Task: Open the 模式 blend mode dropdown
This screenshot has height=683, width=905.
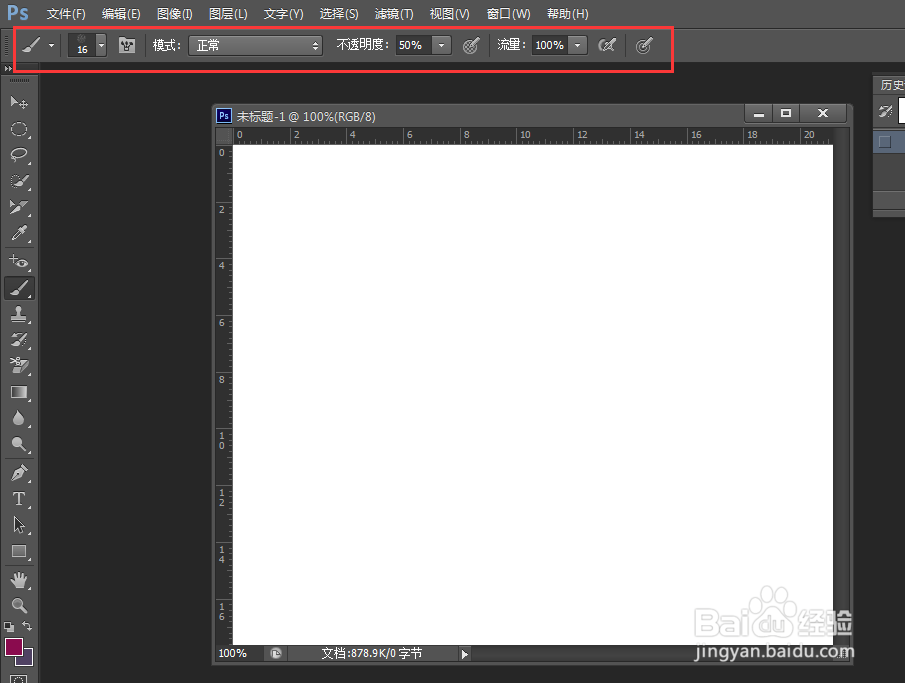Action: pos(255,45)
